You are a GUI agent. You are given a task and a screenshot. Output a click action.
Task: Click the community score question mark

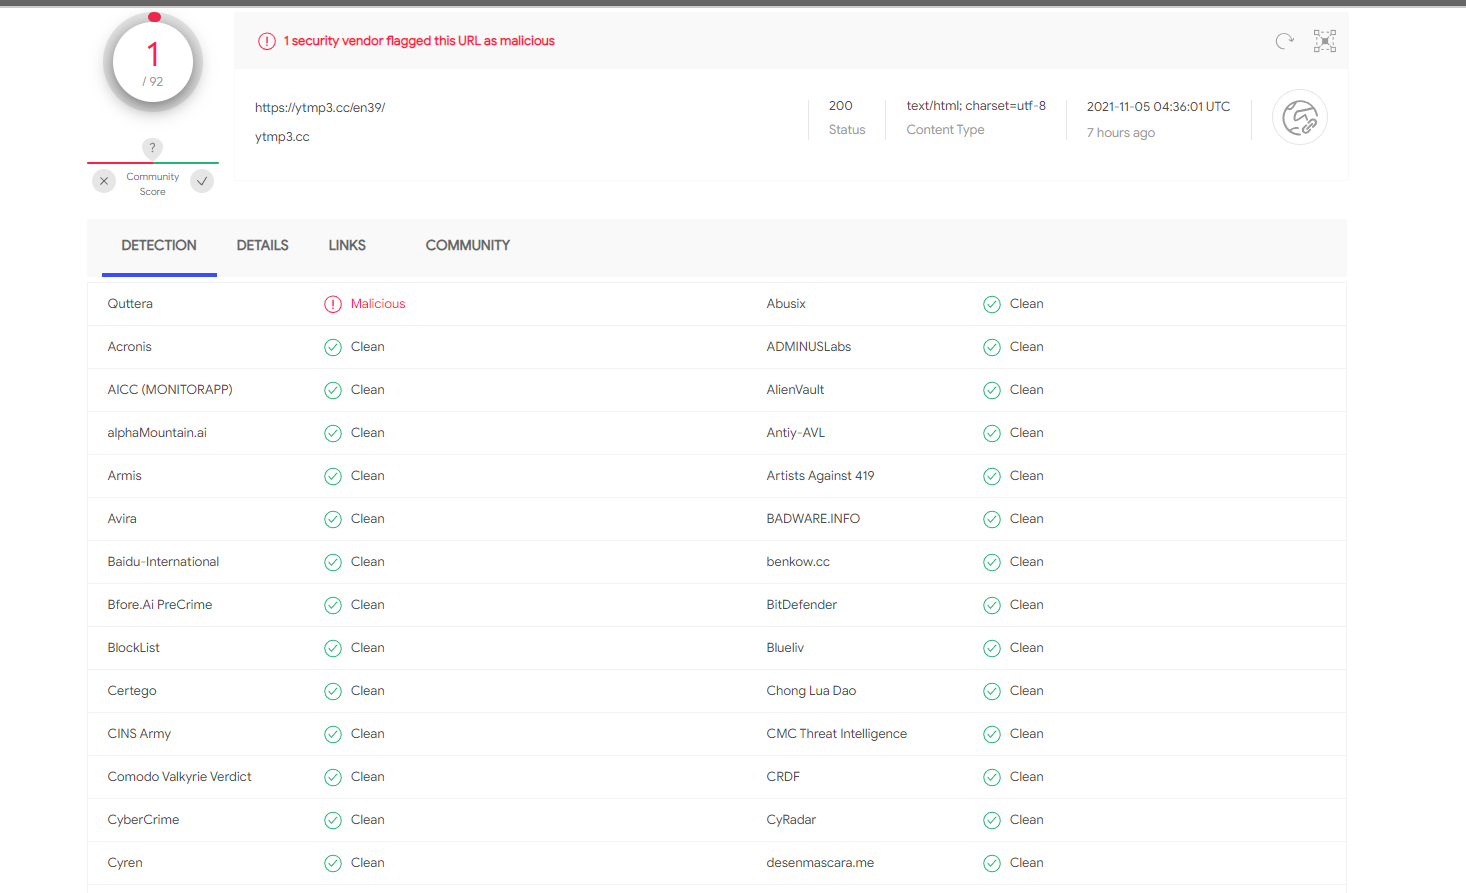point(152,148)
